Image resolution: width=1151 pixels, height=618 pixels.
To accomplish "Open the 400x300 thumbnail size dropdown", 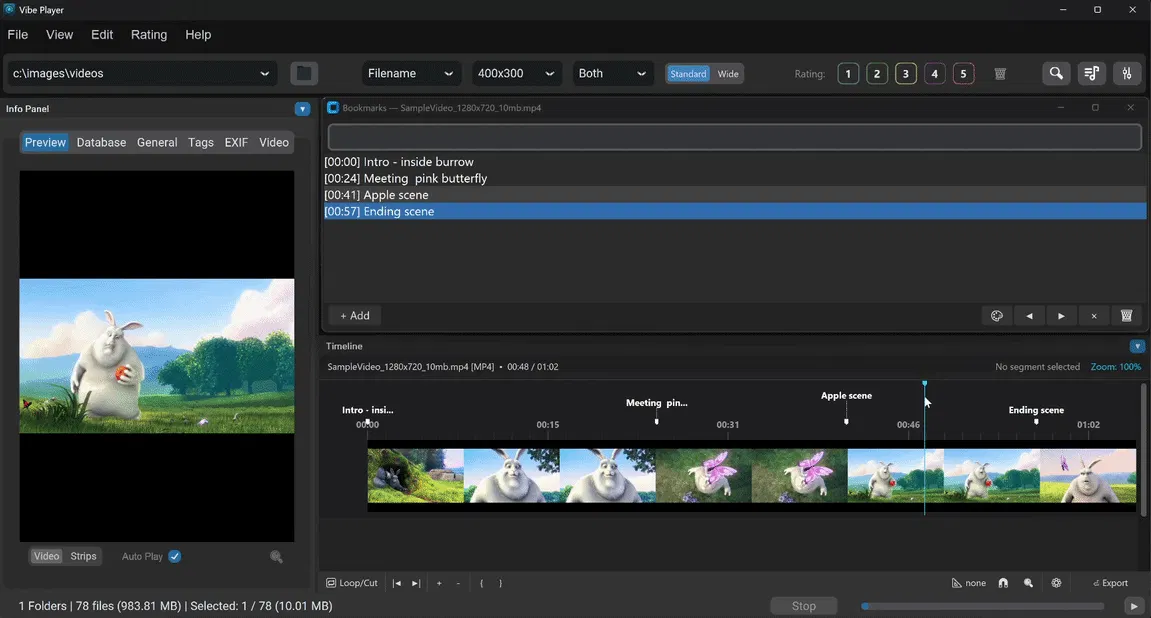I will coord(516,73).
